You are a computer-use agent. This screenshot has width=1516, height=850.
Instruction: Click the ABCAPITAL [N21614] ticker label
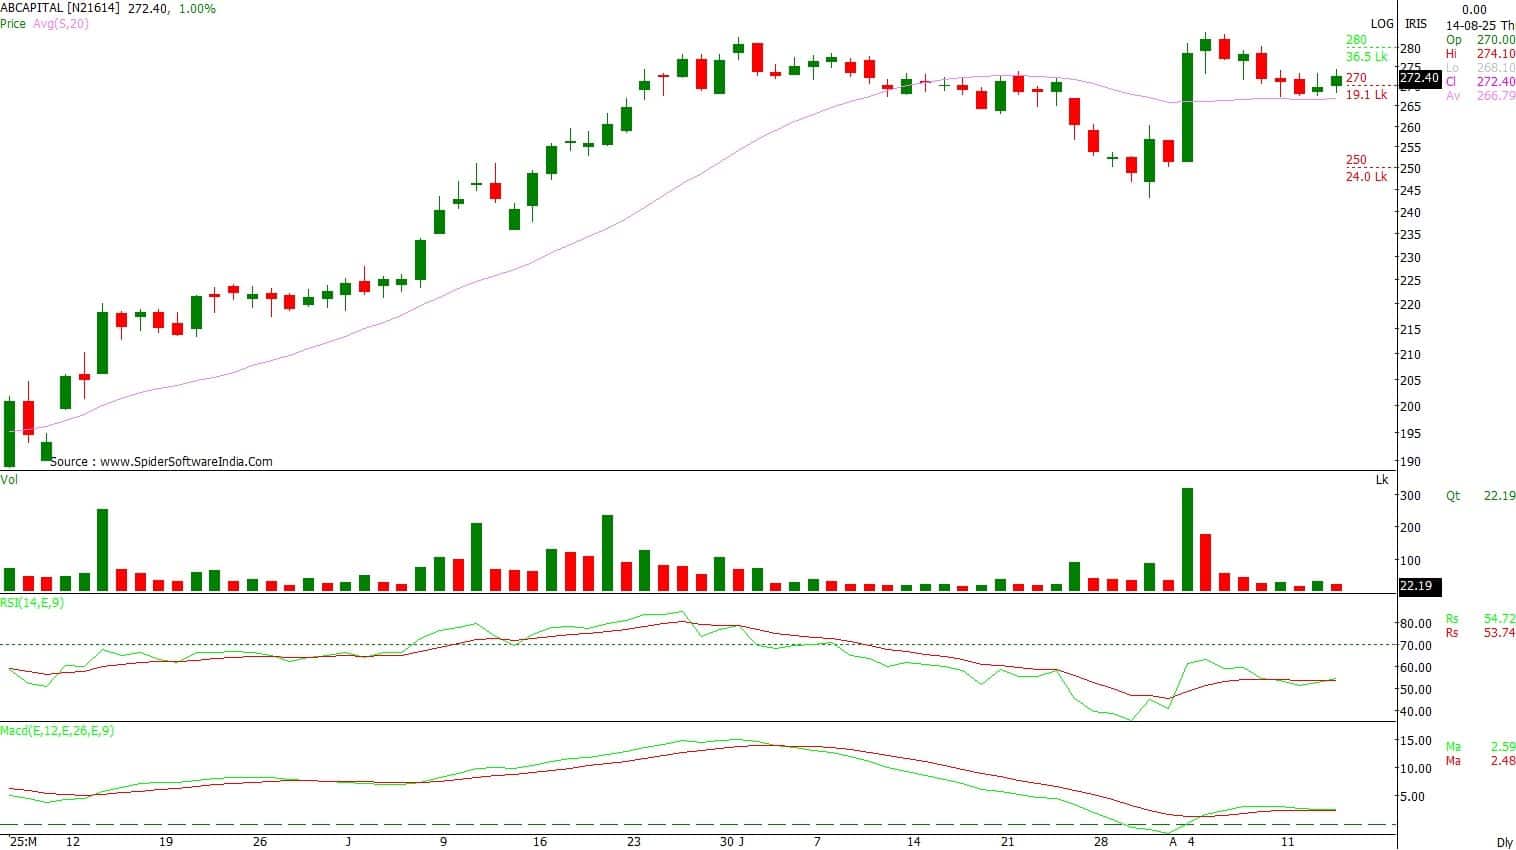pos(58,9)
